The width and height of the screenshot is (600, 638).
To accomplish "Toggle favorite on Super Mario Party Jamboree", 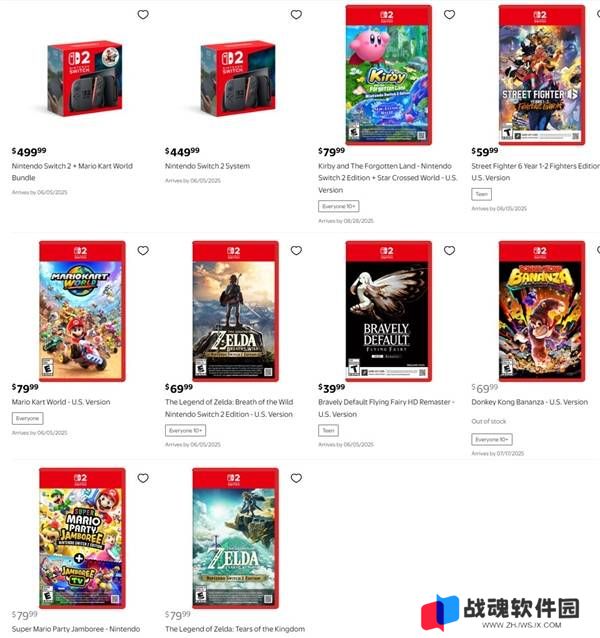I will (x=143, y=478).
